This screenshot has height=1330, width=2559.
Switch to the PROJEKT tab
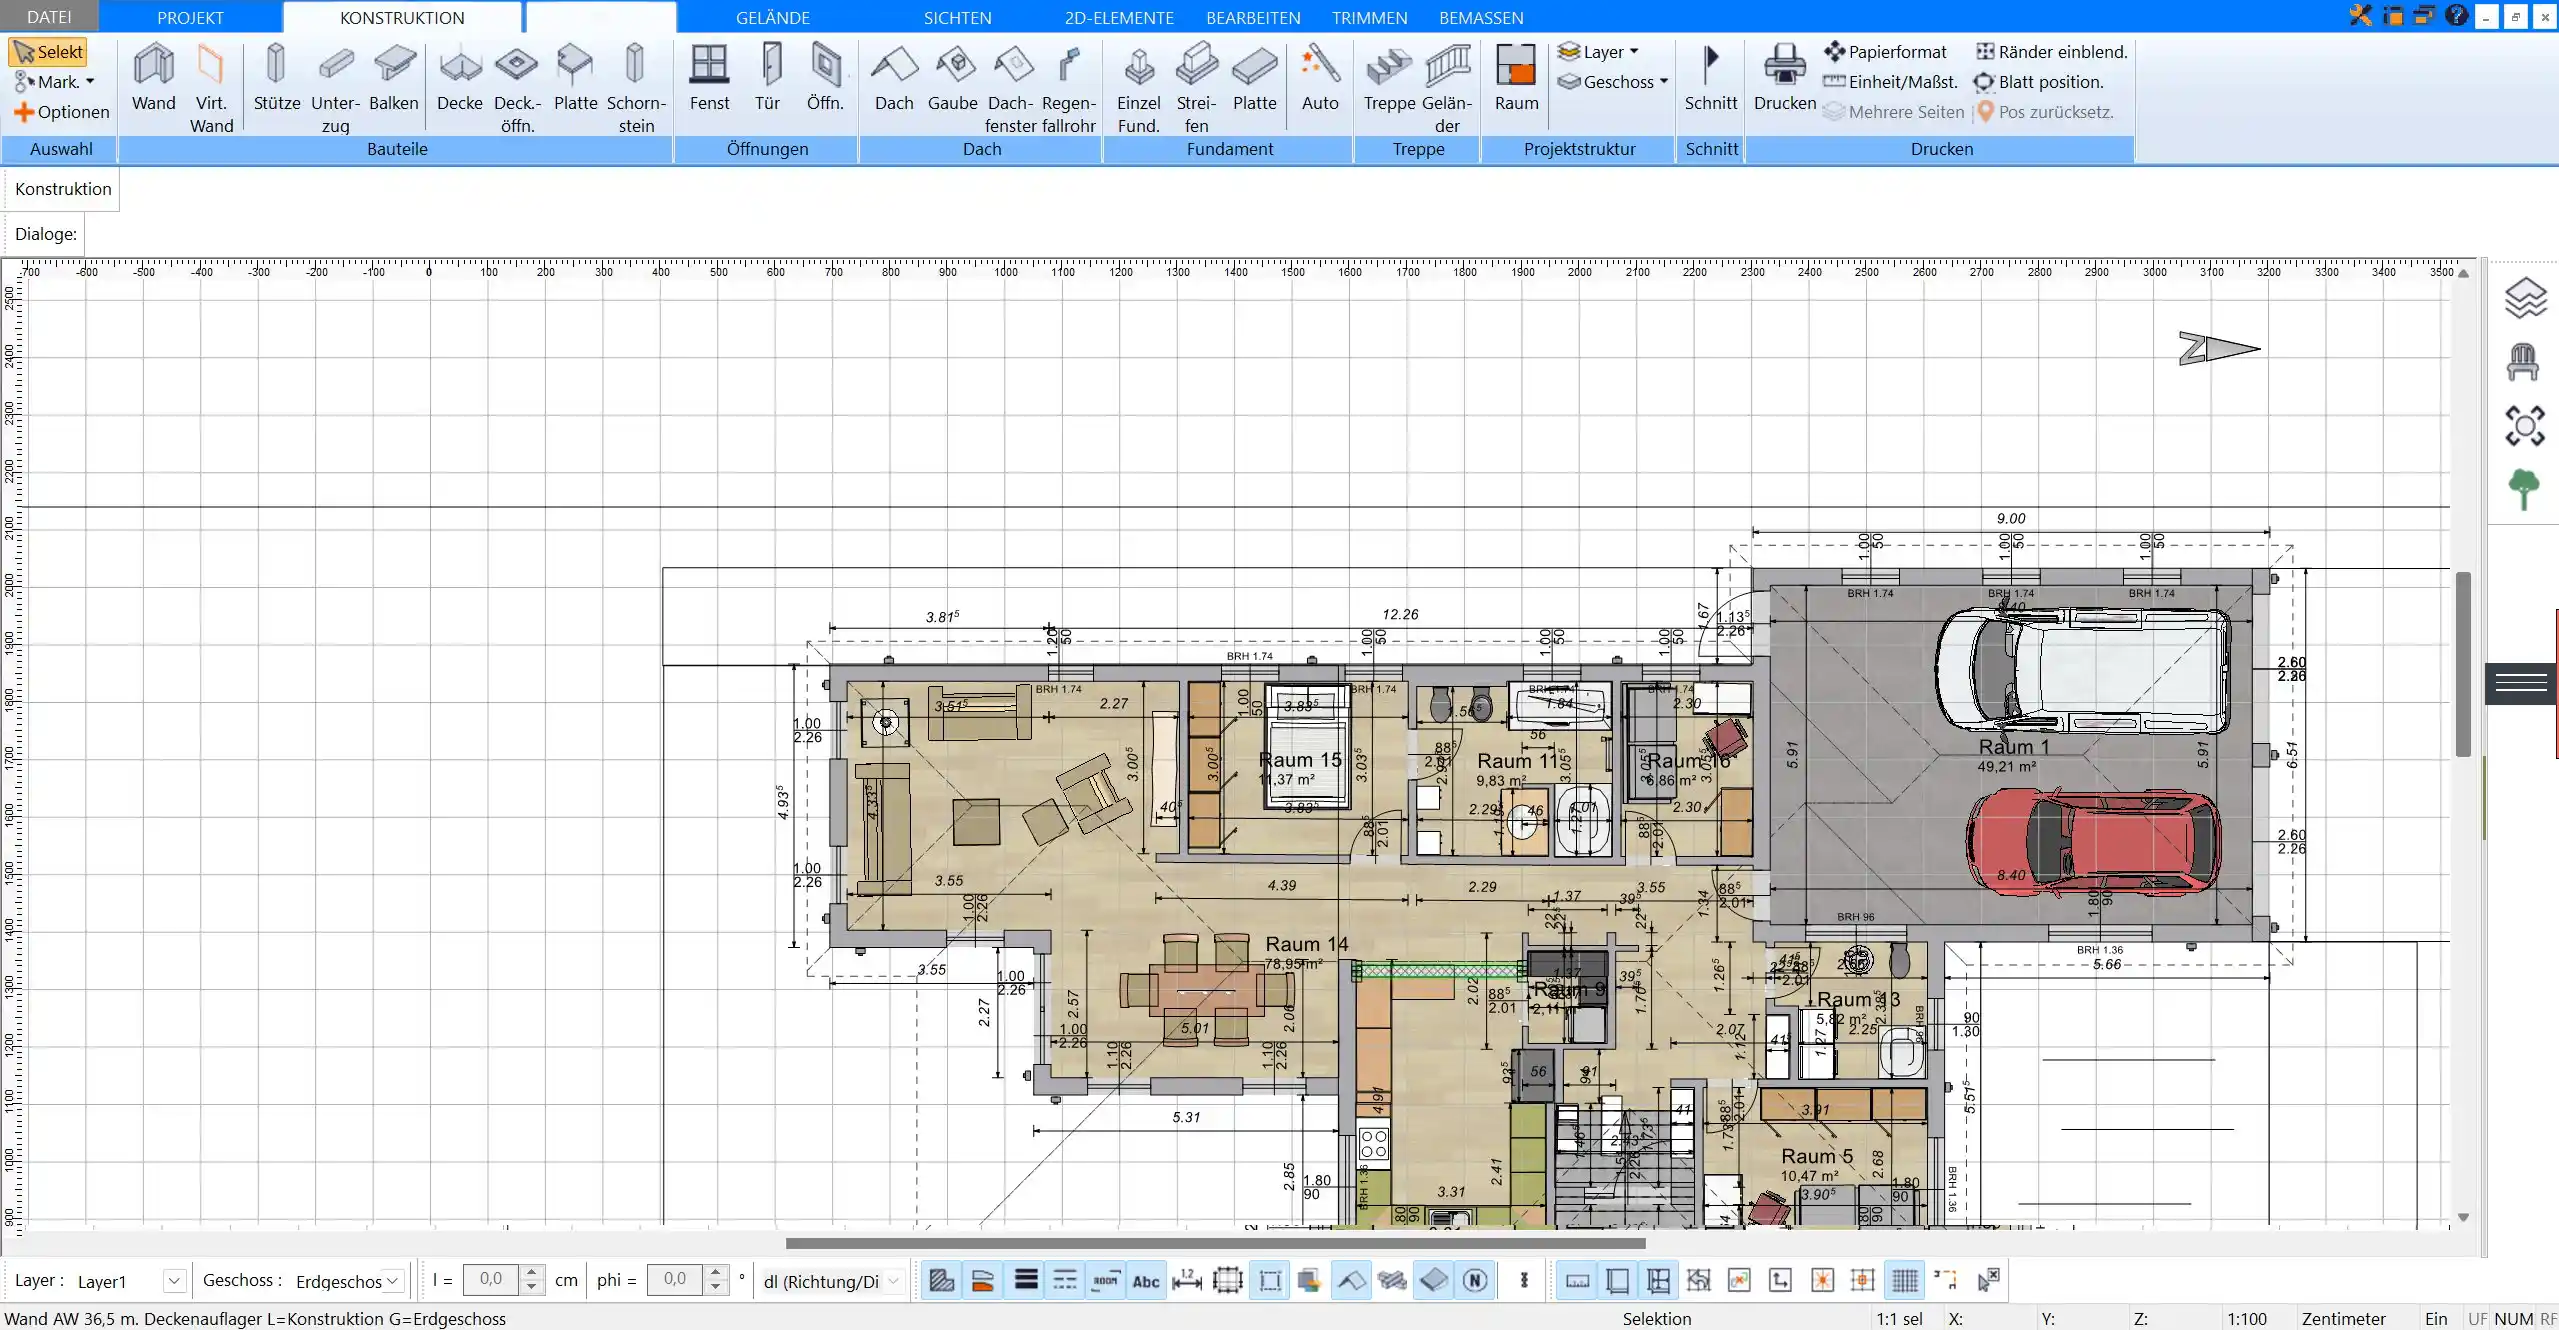coord(190,18)
